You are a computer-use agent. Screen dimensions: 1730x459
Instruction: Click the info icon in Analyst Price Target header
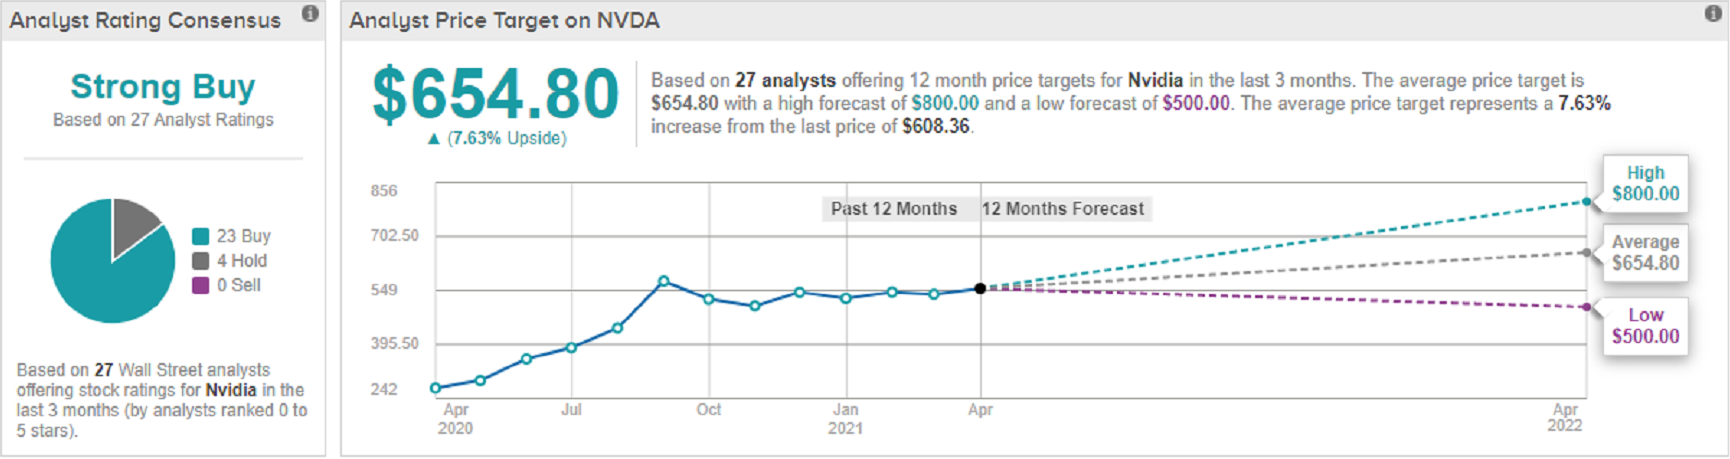pyautogui.click(x=1713, y=13)
